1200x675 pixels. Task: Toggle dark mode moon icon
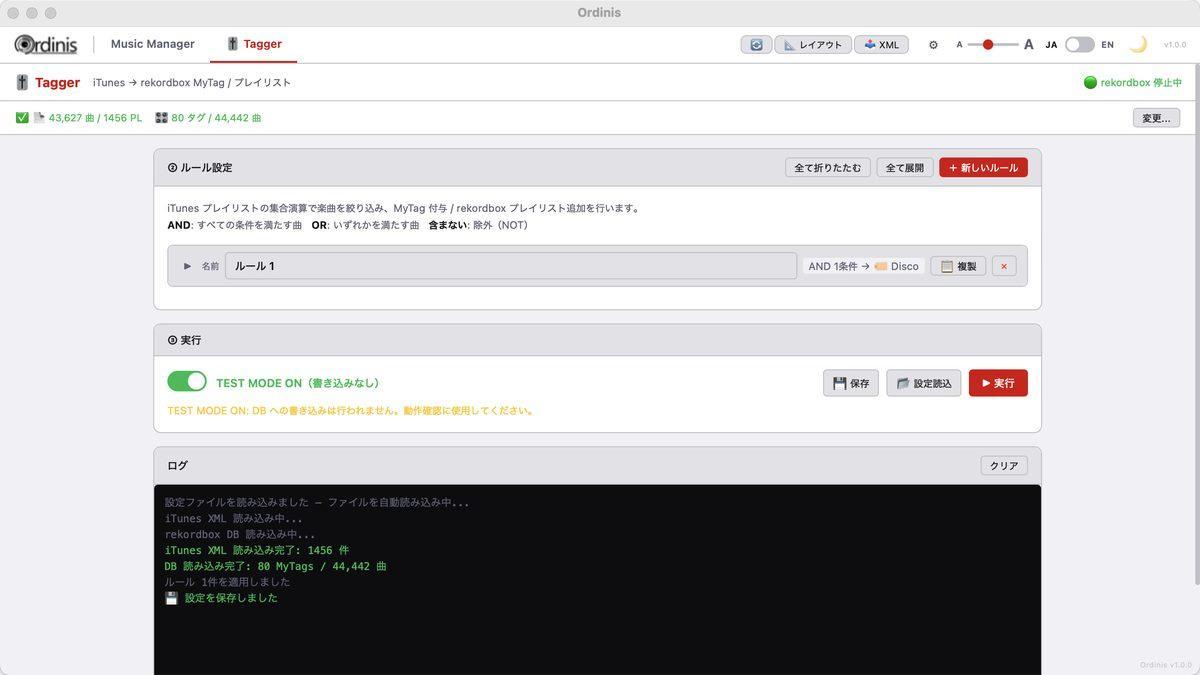(x=1138, y=44)
